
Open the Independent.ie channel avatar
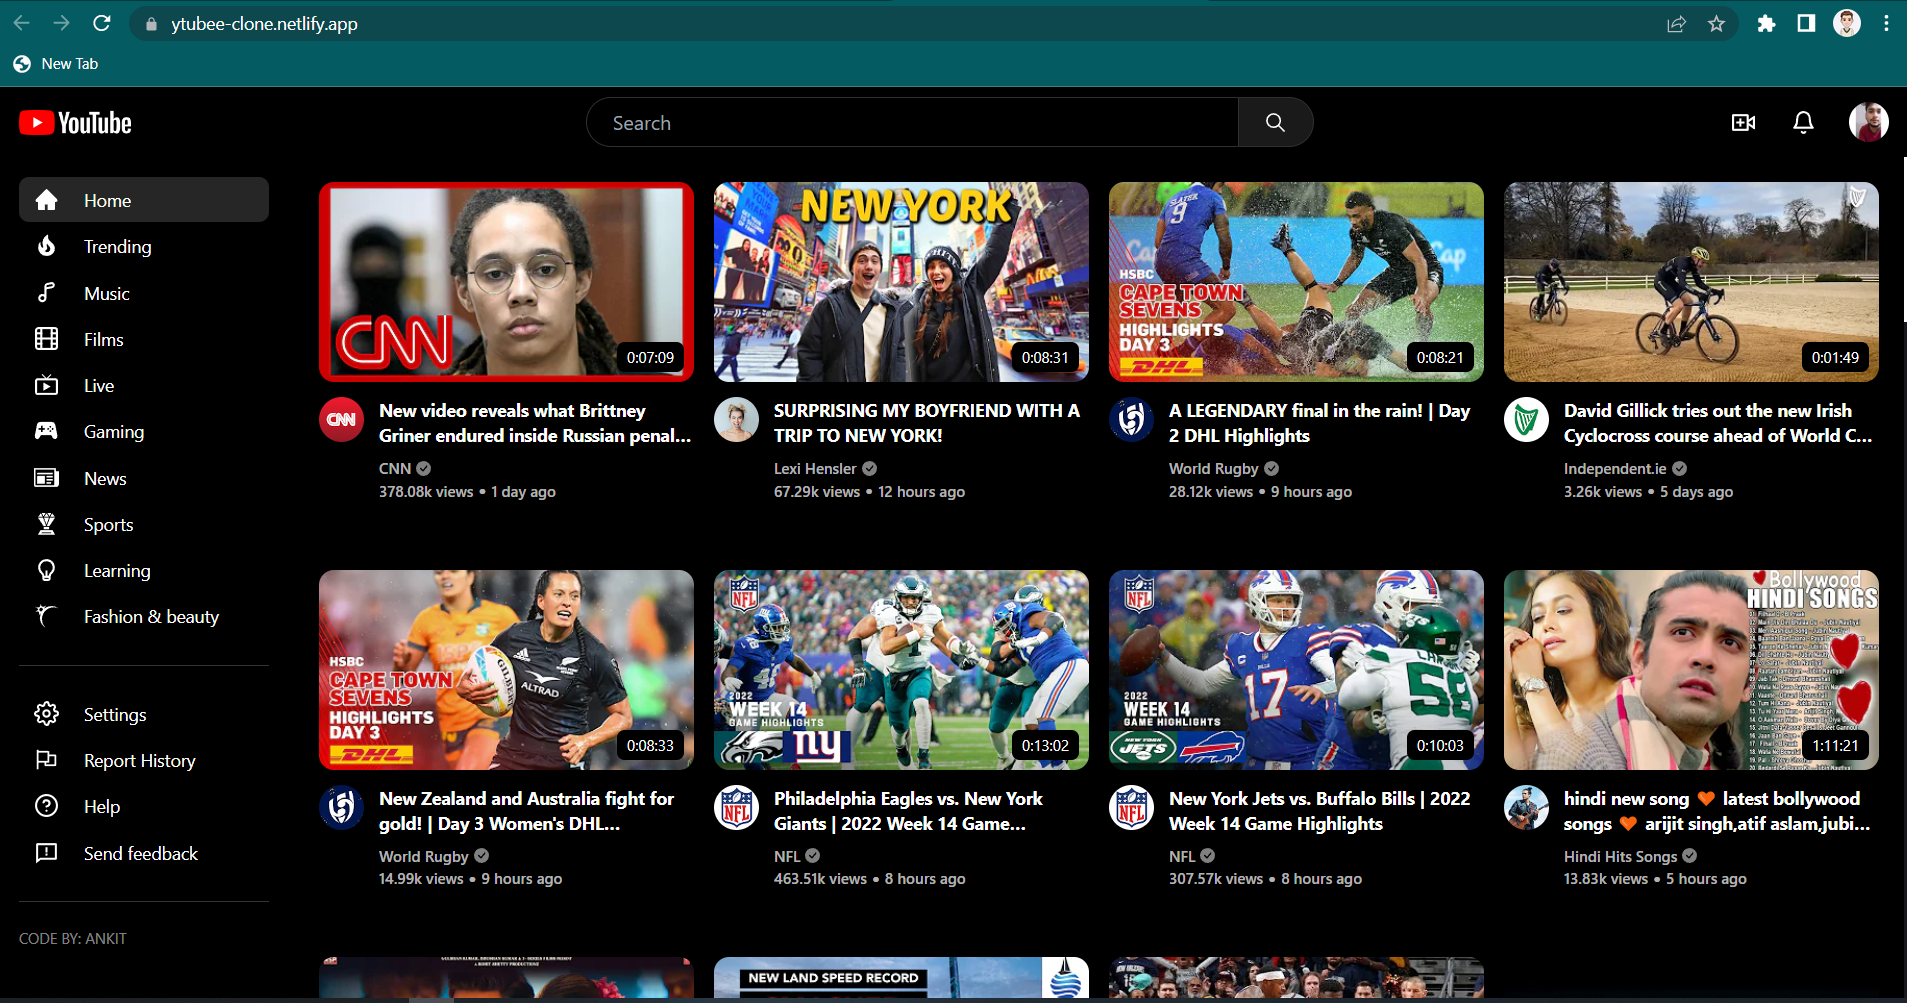pos(1526,420)
